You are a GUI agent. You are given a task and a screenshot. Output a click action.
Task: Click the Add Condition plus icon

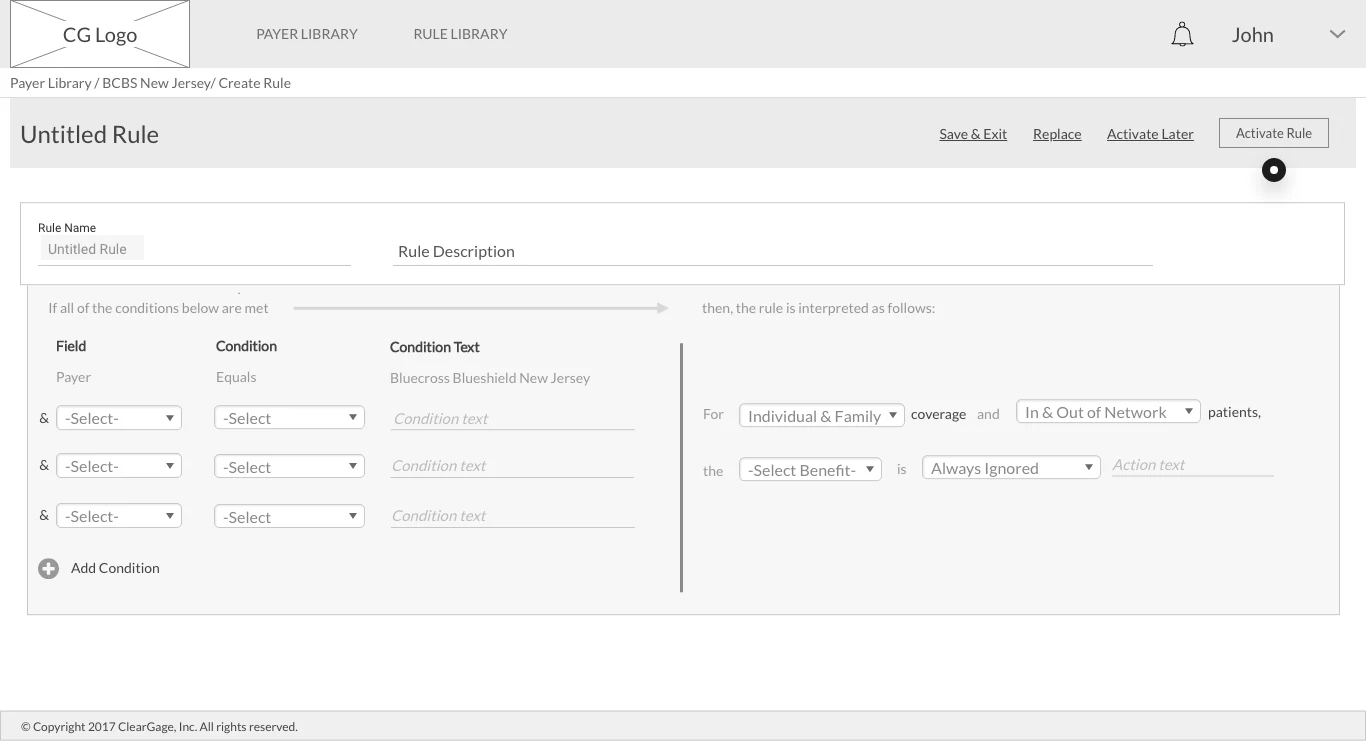pyautogui.click(x=48, y=569)
